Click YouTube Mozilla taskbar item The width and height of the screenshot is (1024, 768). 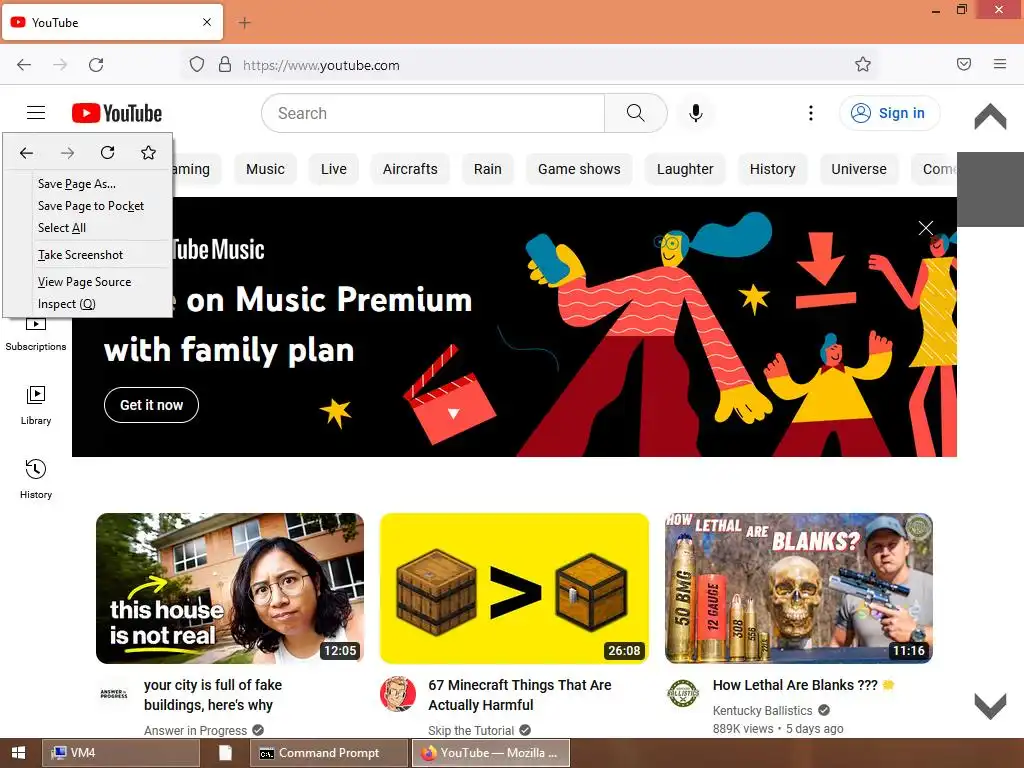(490, 753)
